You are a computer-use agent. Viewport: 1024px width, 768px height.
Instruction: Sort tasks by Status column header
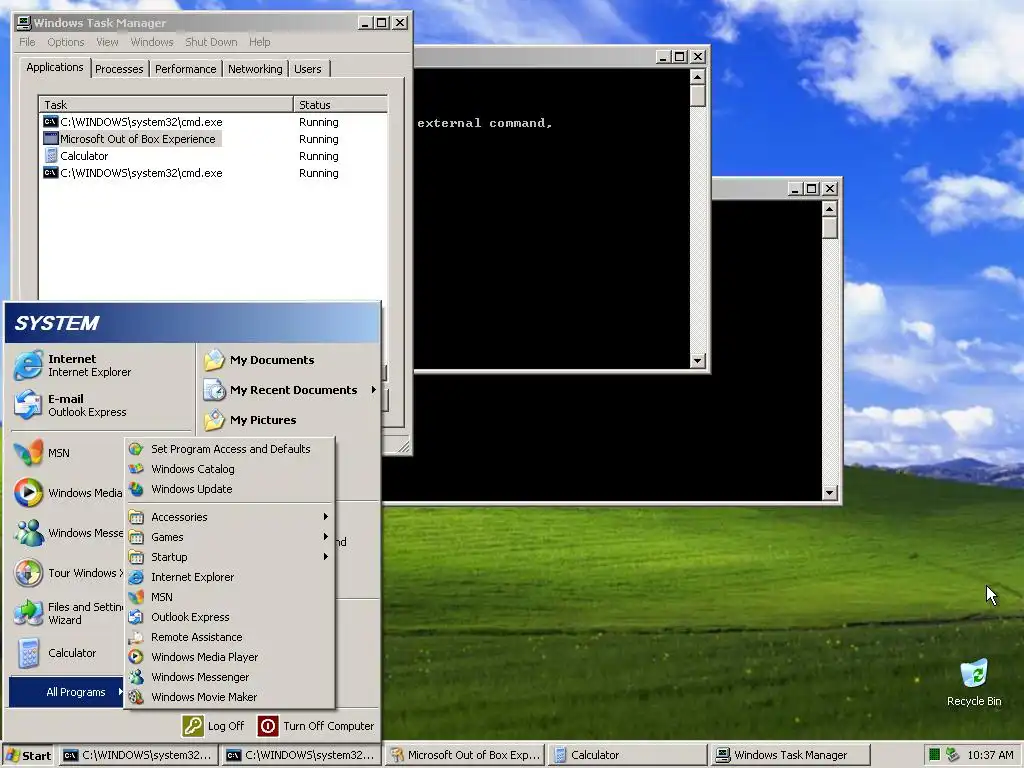point(340,104)
